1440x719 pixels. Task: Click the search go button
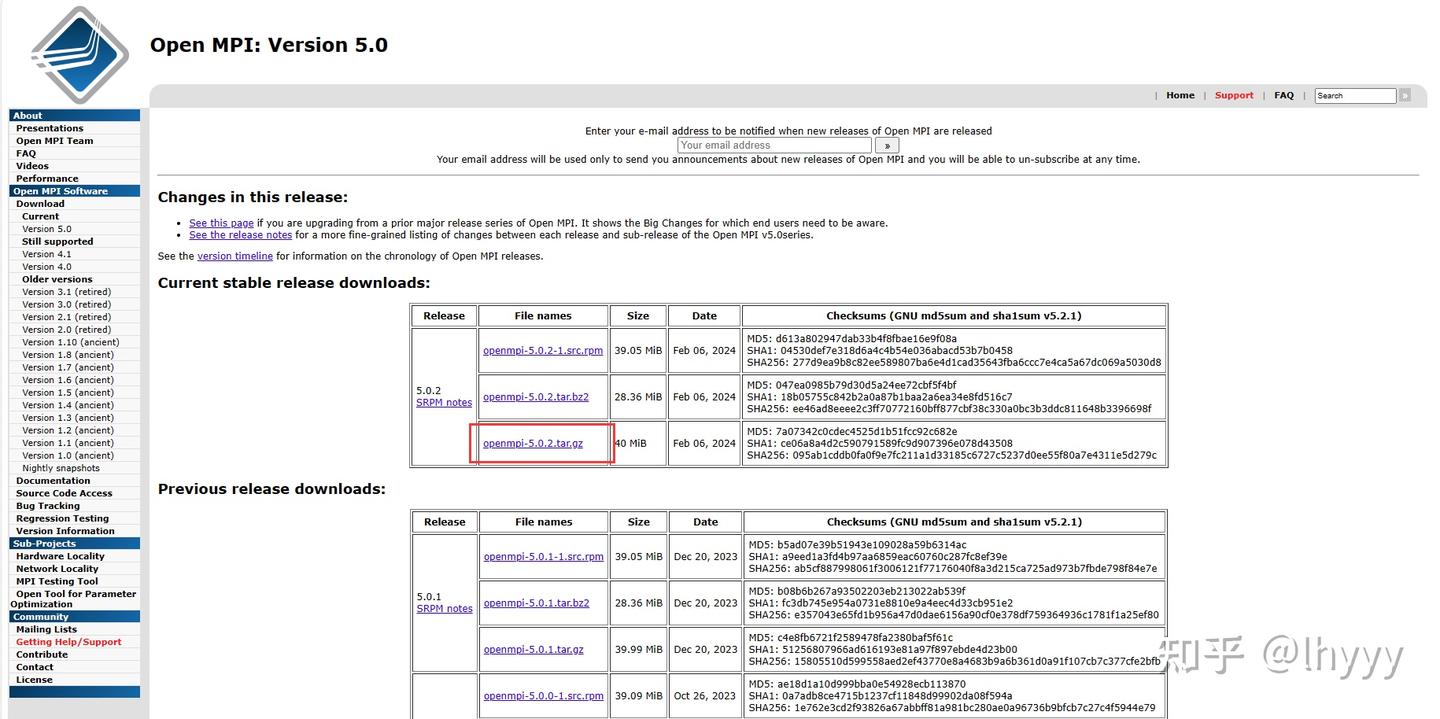click(x=1404, y=96)
